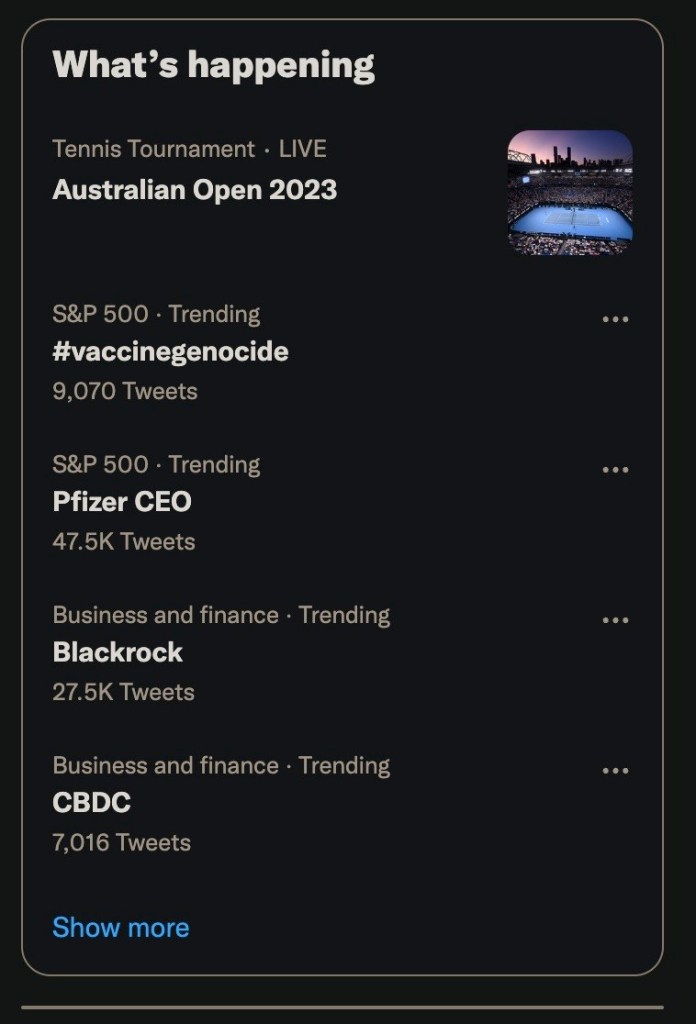The height and width of the screenshot is (1024, 696).
Task: Click the 47.5K Tweets count
Action: 123,542
